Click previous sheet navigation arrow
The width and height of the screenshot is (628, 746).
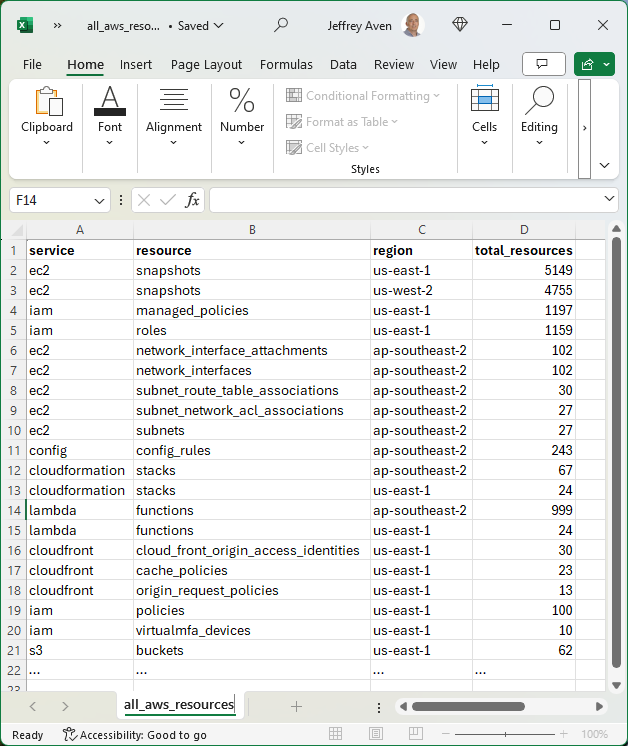(32, 707)
